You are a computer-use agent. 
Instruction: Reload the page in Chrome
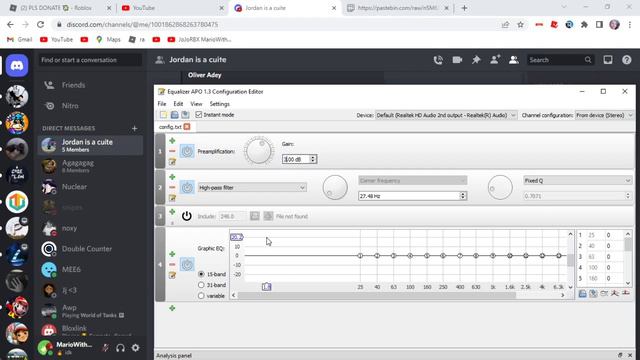pyautogui.click(x=40, y=24)
